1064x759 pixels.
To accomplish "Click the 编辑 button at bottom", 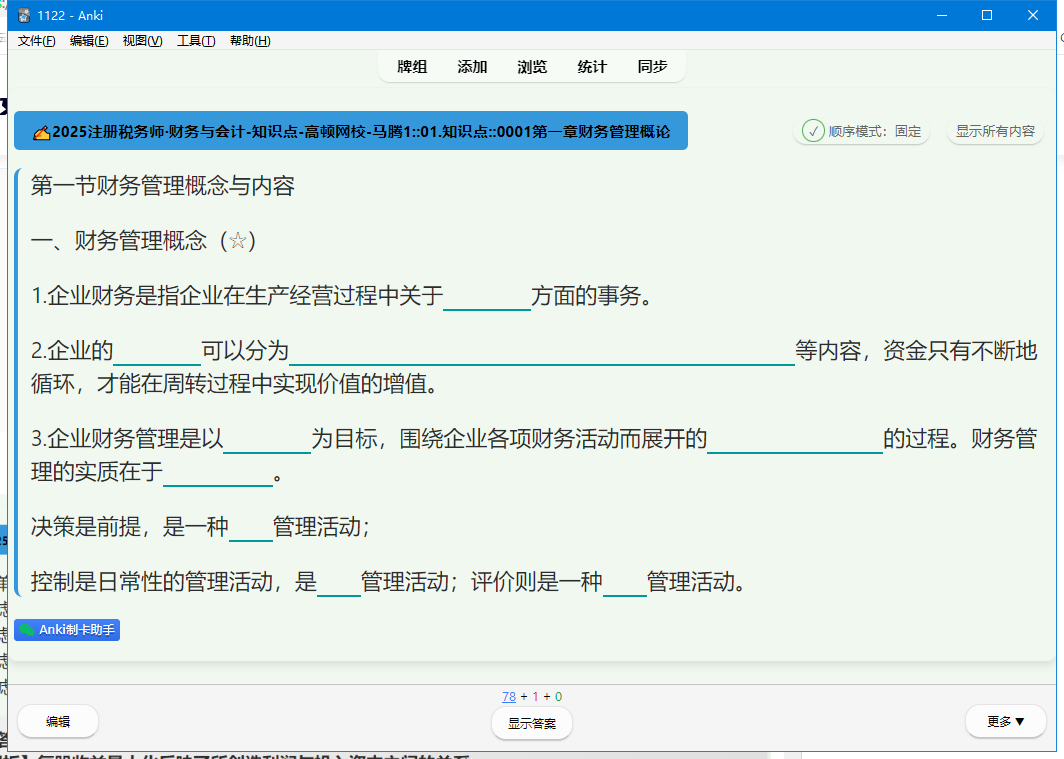I will (x=58, y=722).
